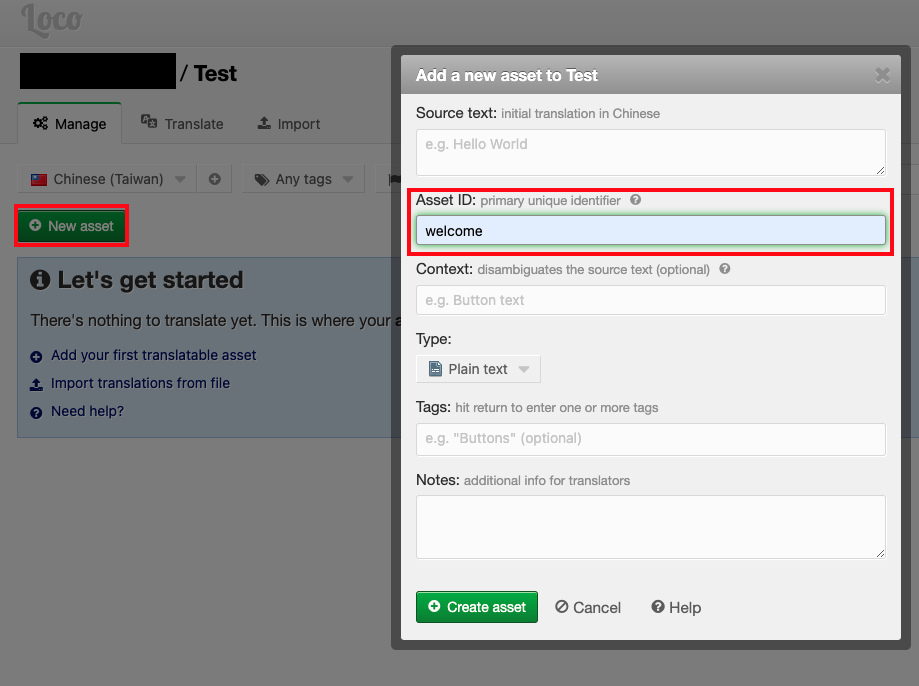Click inside the Notes text area

click(650, 526)
